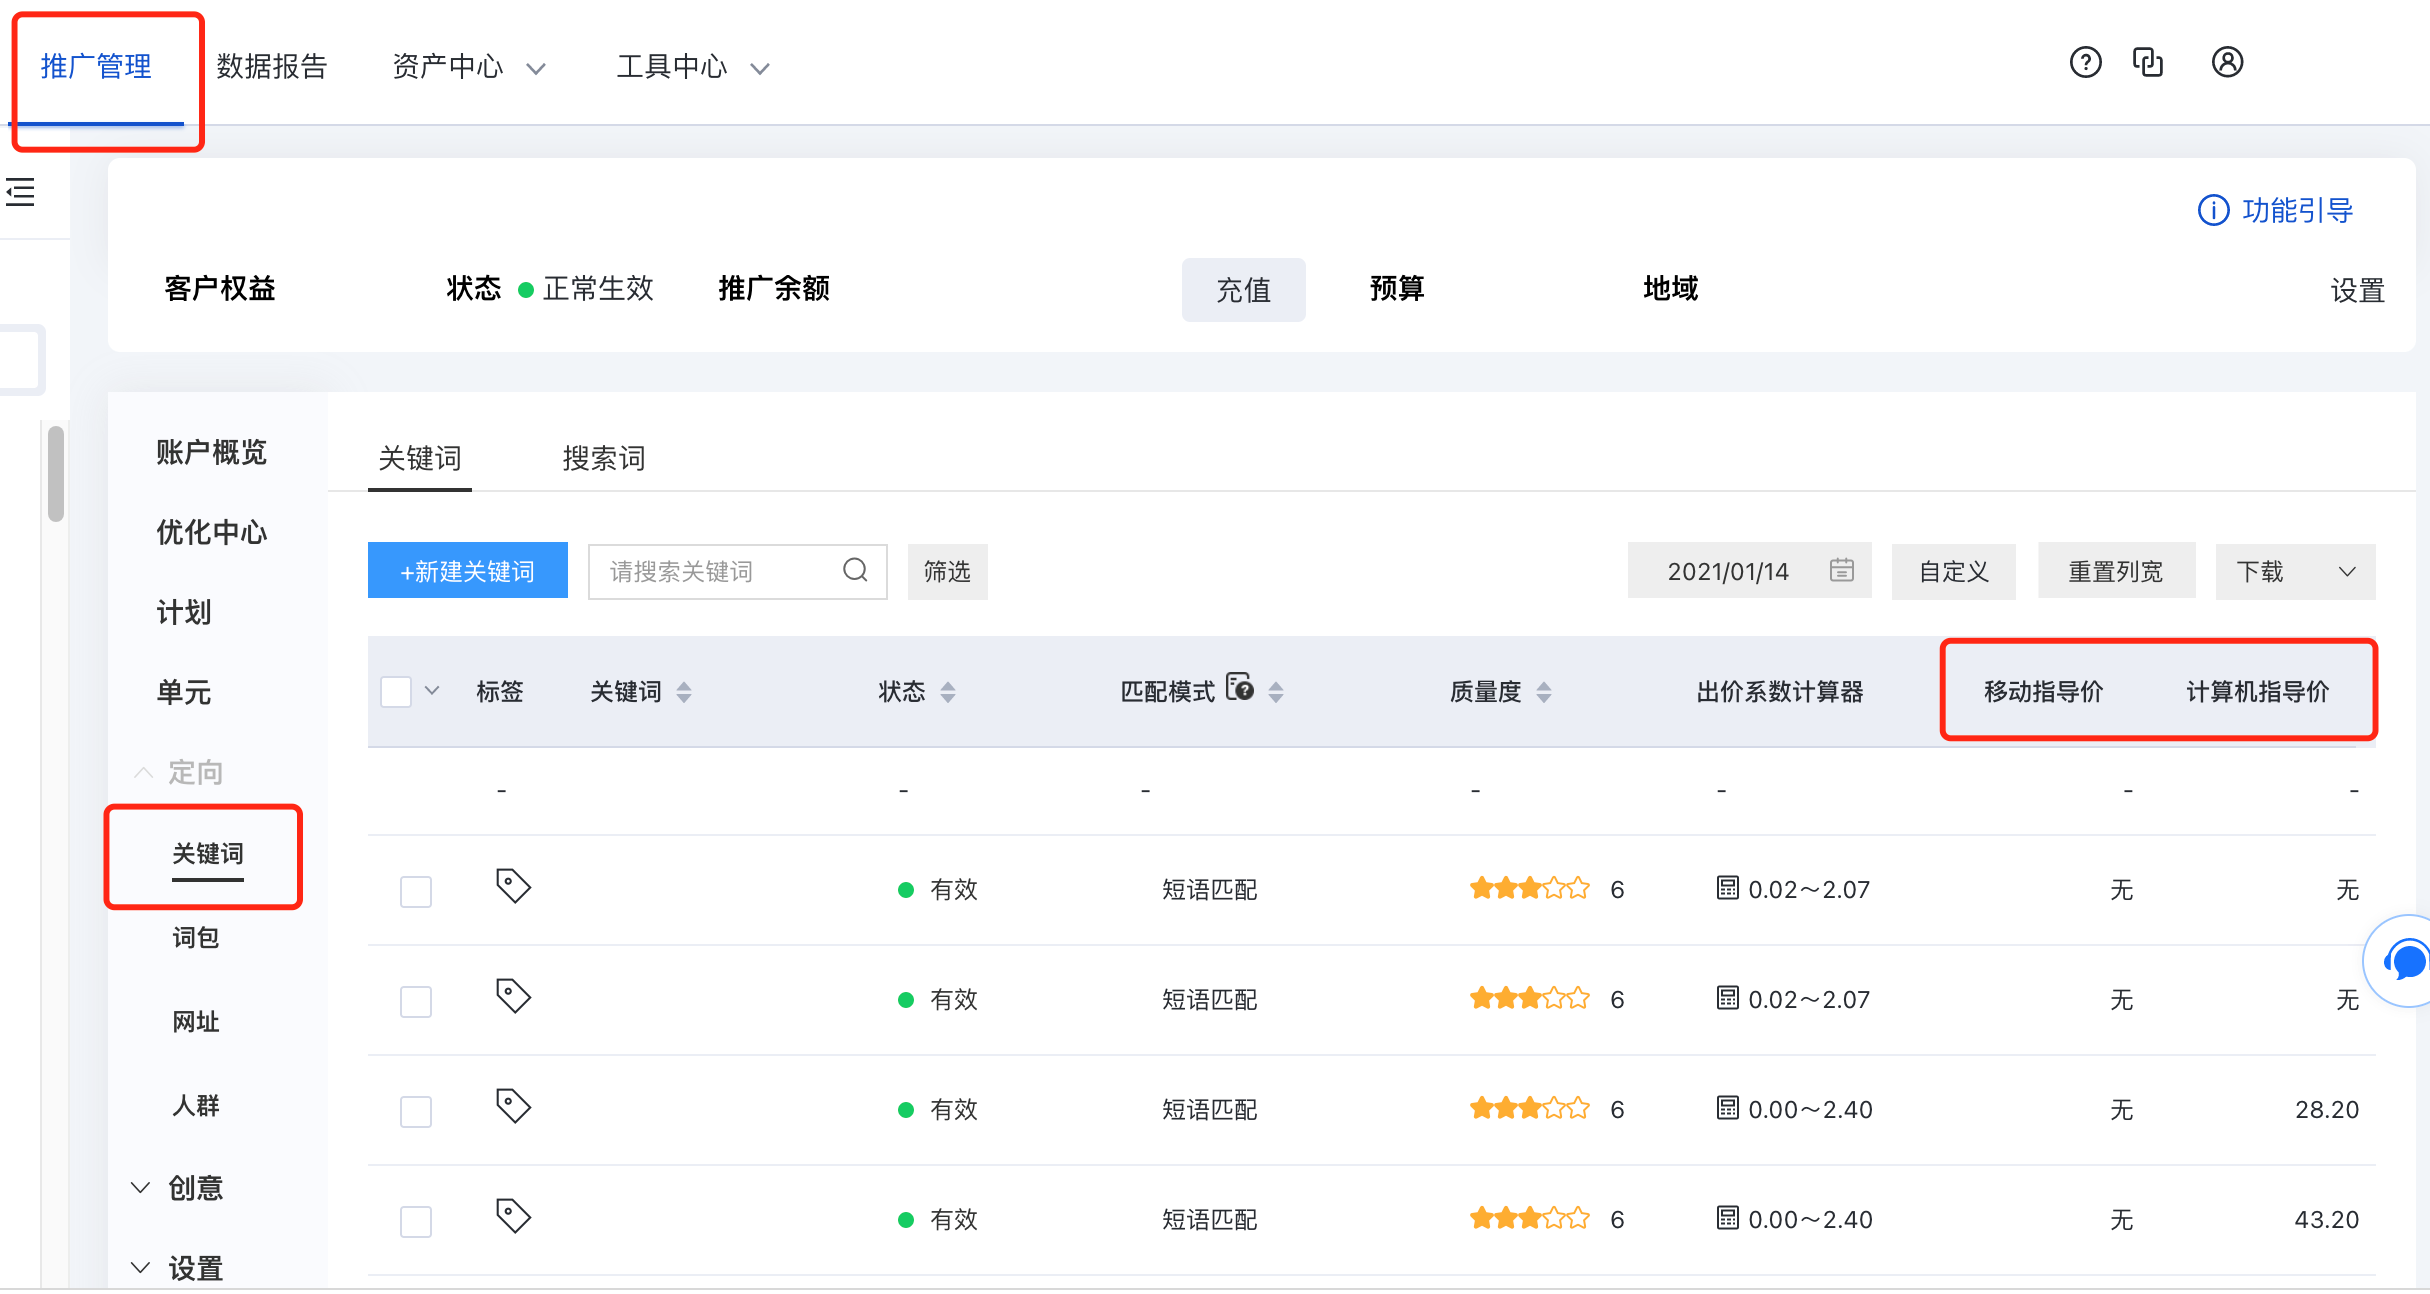This screenshot has height=1294, width=2430.
Task: Open 优化中心 in the sidebar
Action: [x=211, y=532]
